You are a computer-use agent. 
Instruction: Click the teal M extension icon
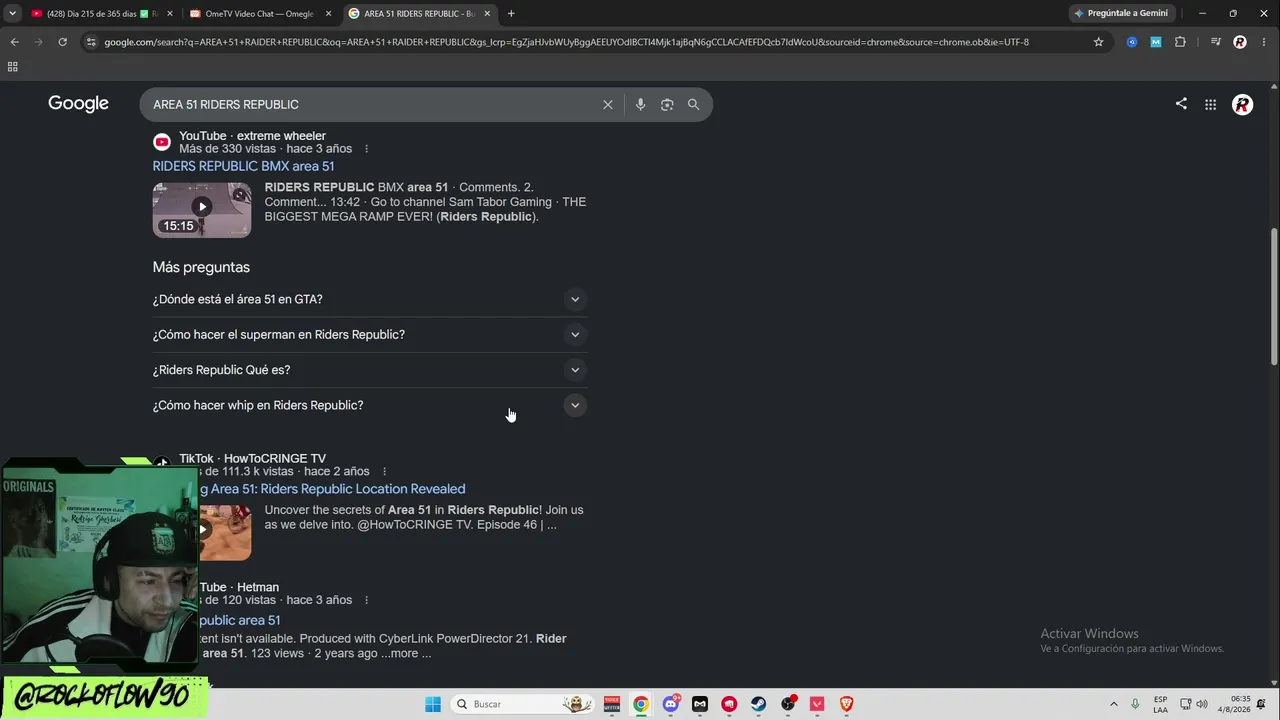(x=1156, y=42)
